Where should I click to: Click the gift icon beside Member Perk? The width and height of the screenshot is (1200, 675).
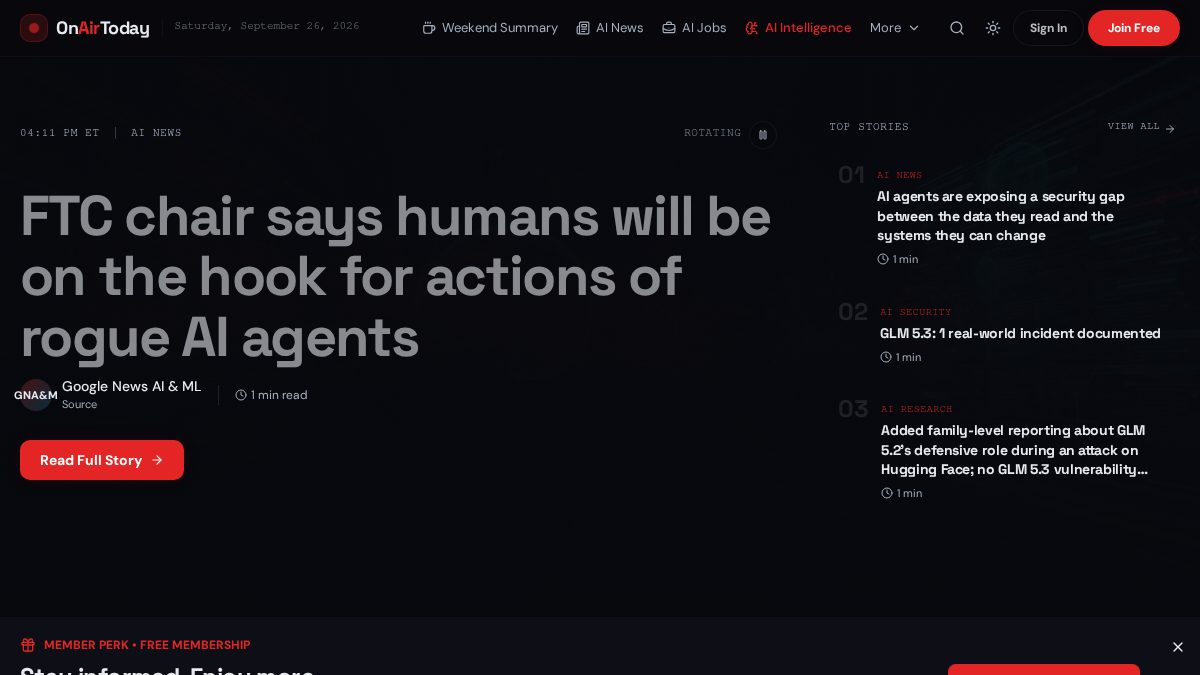pos(28,645)
